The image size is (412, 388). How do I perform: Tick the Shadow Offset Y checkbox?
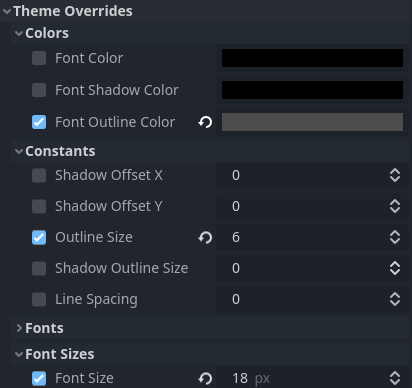click(x=39, y=206)
